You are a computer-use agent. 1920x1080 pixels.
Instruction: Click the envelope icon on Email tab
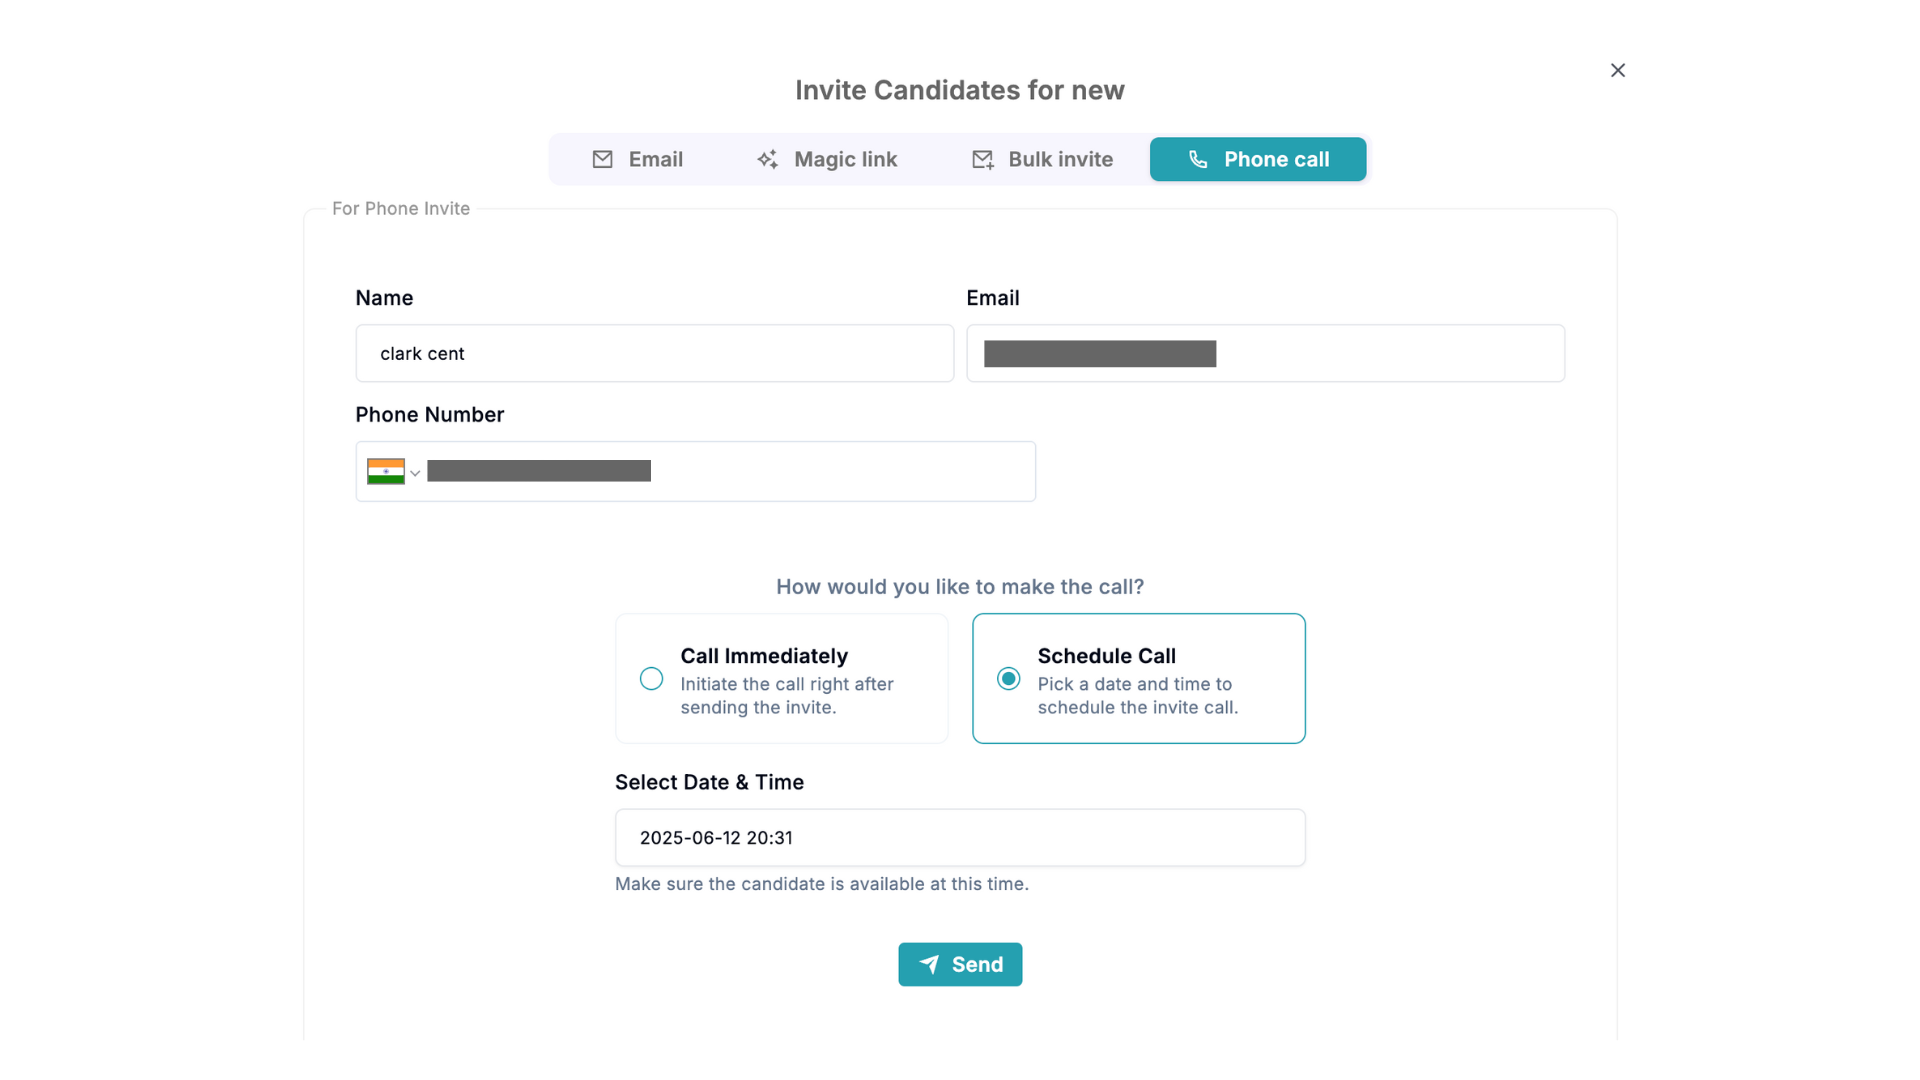602,159
